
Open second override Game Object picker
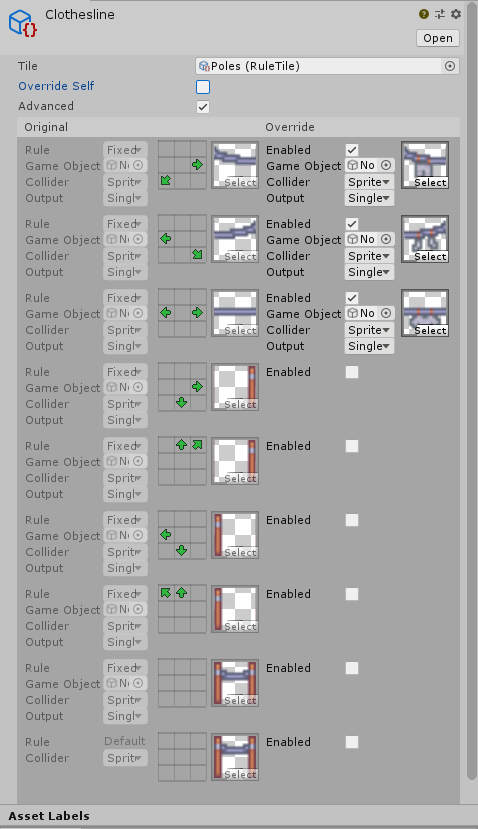(387, 239)
